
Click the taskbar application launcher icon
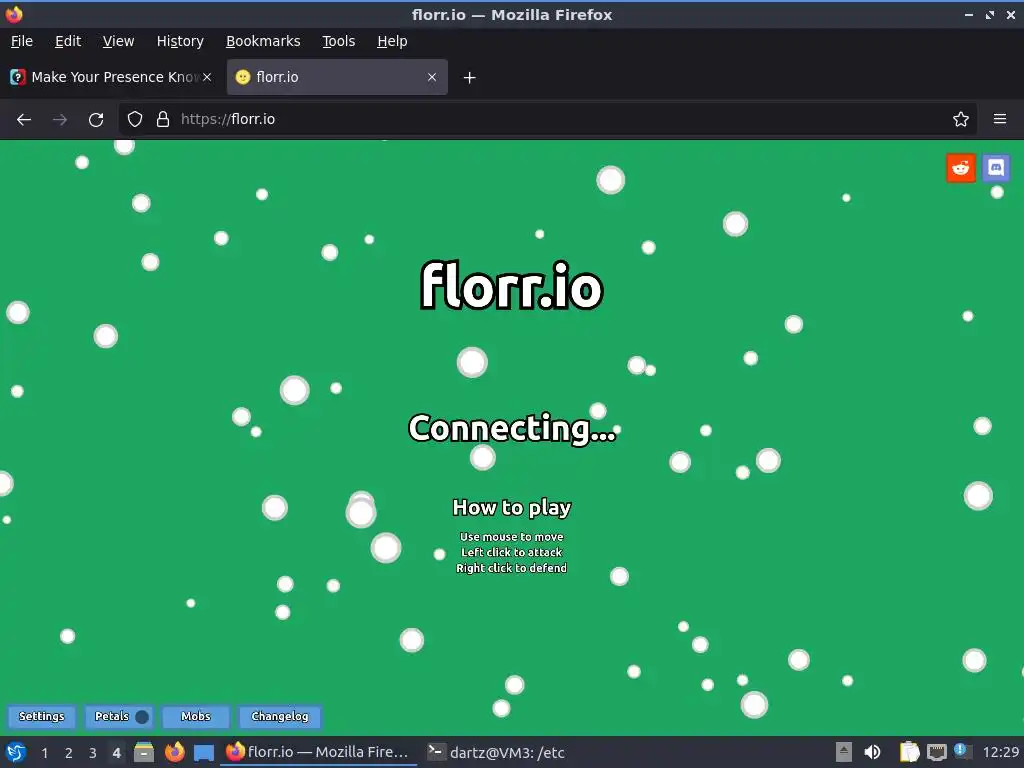coord(16,752)
